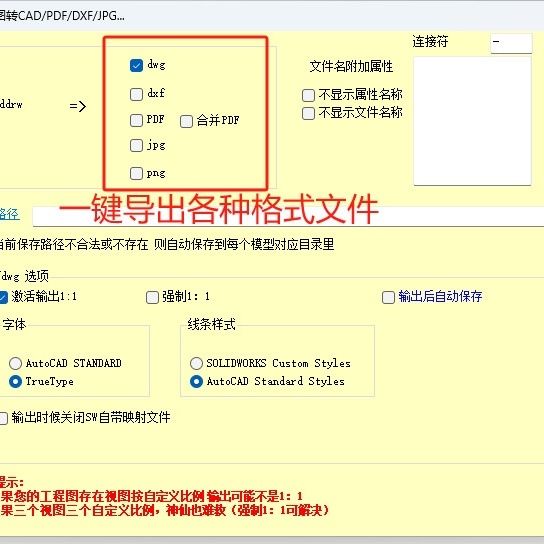544x544 pixels.
Task: Select the TrueType font radio button
Action: click(x=15, y=382)
